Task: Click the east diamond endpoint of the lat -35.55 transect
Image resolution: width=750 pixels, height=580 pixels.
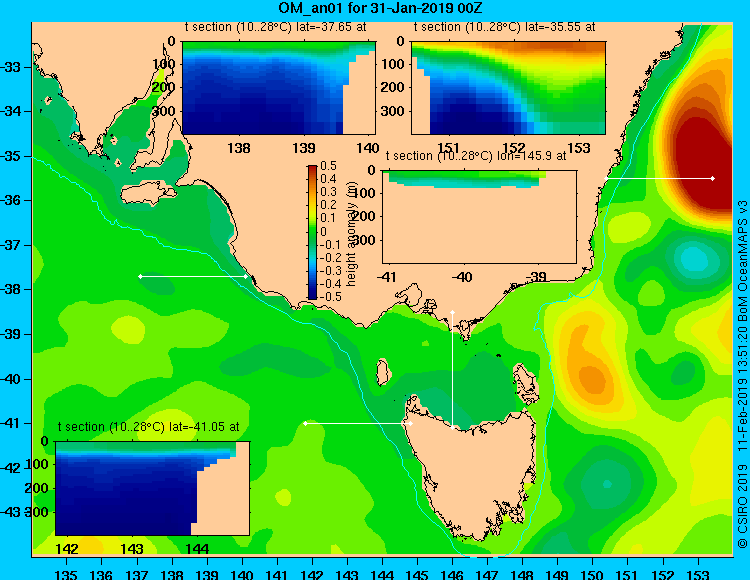Action: pos(713,178)
